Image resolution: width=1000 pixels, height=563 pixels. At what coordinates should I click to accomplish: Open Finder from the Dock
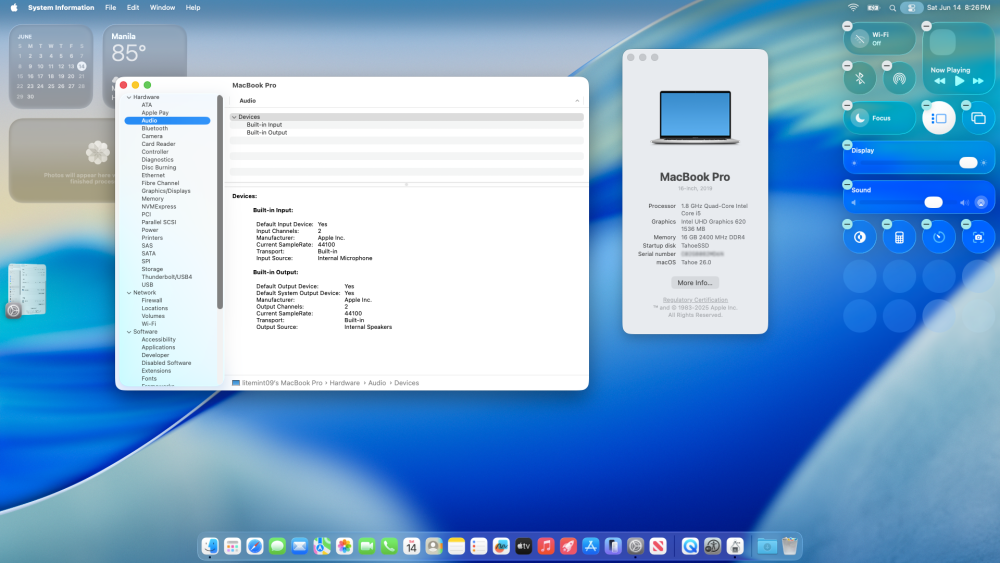[210, 546]
